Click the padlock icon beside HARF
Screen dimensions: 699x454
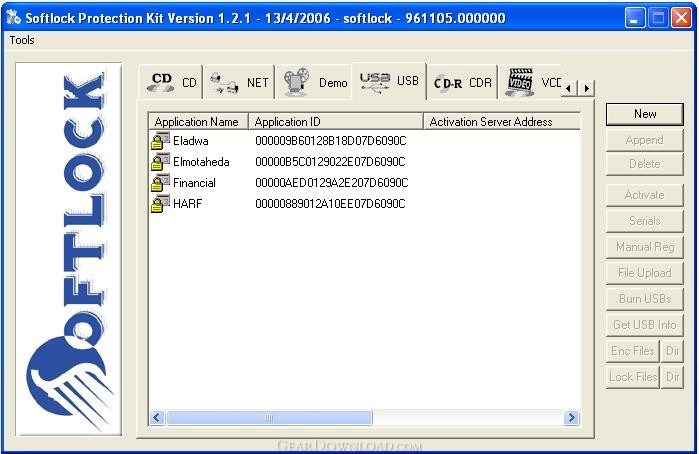coord(160,203)
